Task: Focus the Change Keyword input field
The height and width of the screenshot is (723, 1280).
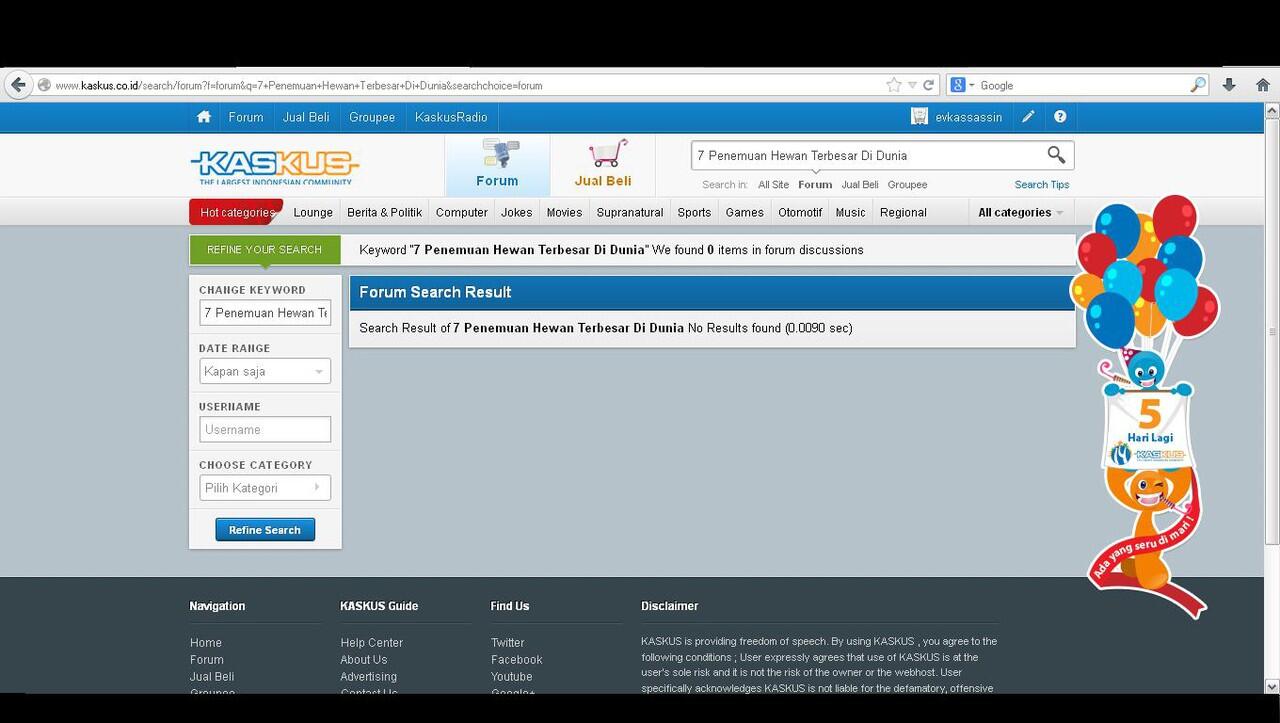Action: coord(265,313)
